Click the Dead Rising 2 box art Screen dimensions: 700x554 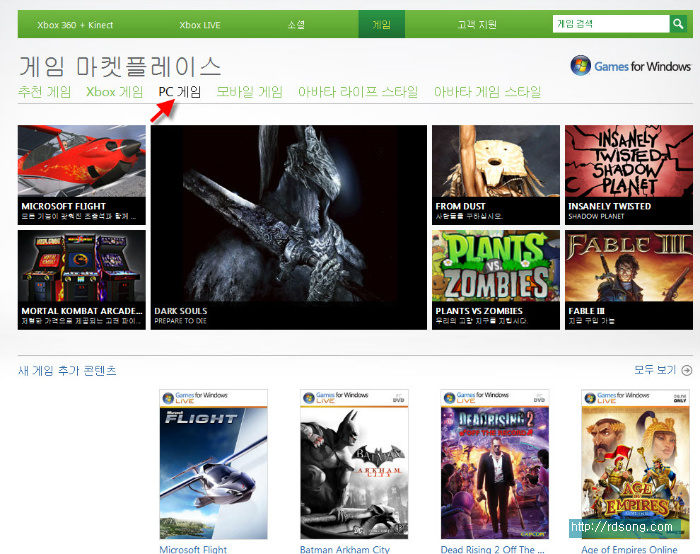pyautogui.click(x=495, y=465)
